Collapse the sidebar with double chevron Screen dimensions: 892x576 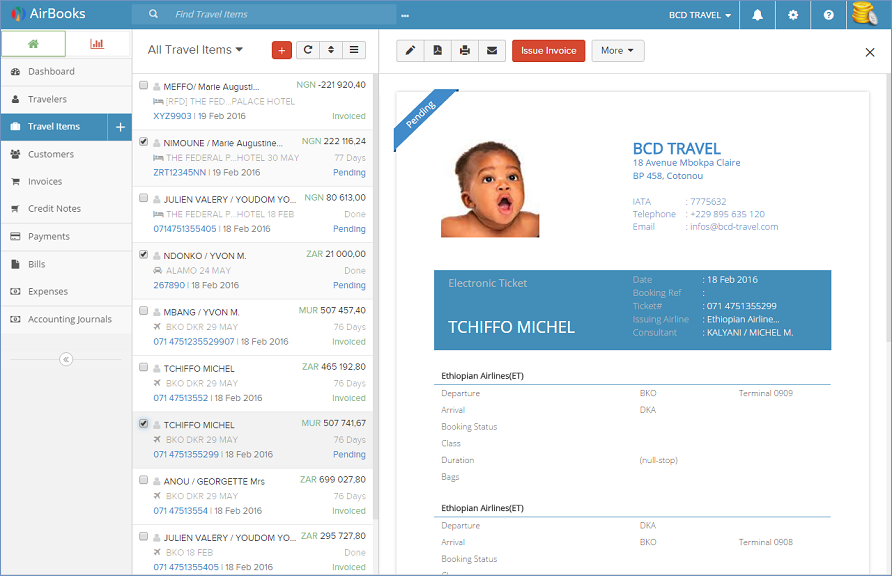[x=66, y=359]
